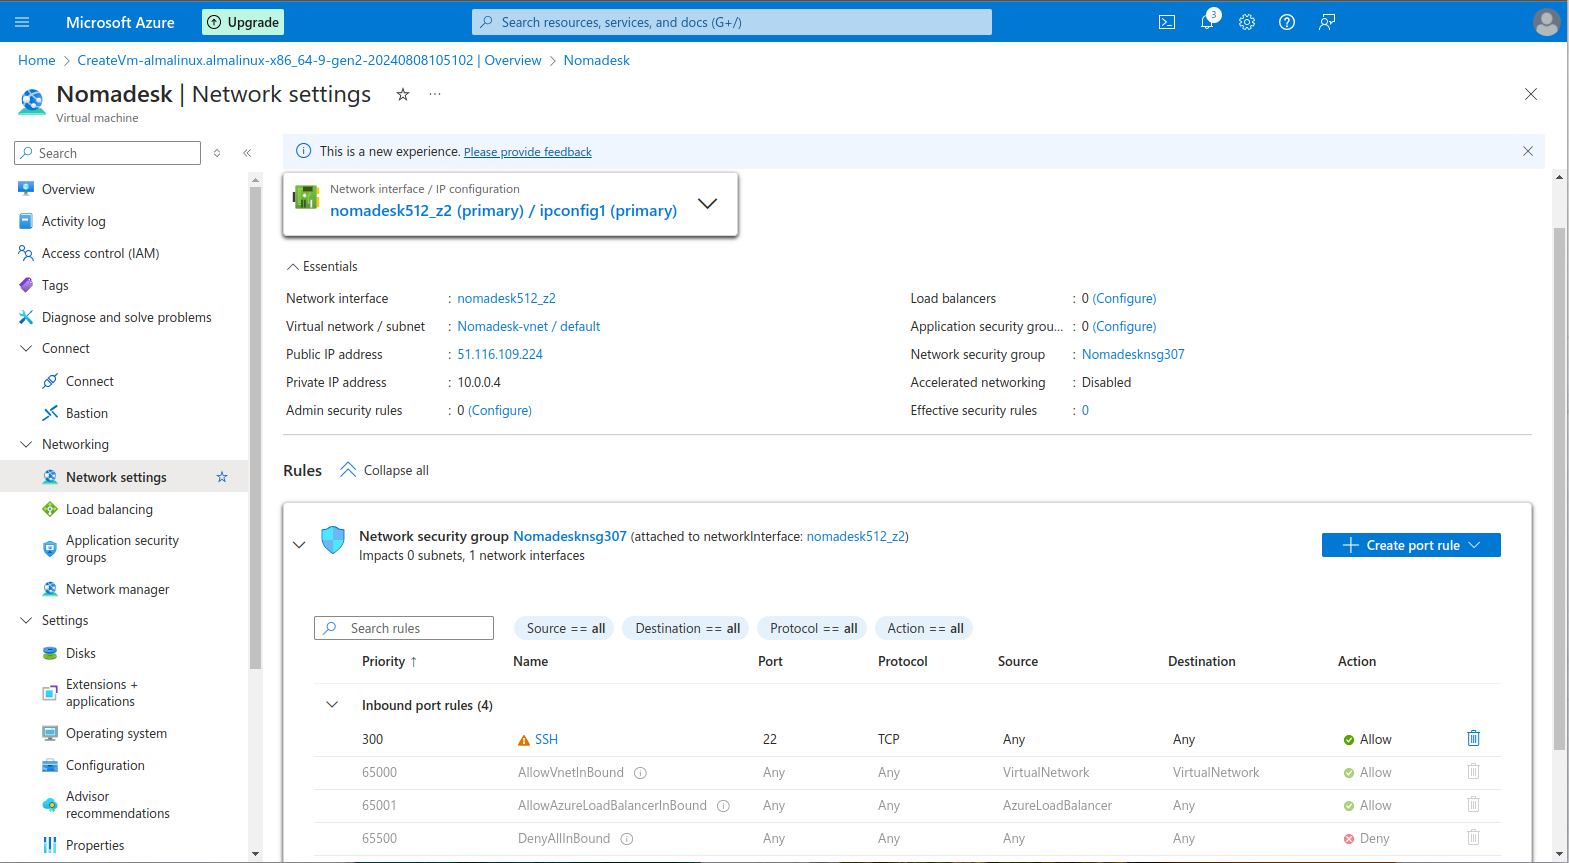Screen dimensions: 1569x863
Task: Sort rules by Priority column
Action: tap(390, 661)
